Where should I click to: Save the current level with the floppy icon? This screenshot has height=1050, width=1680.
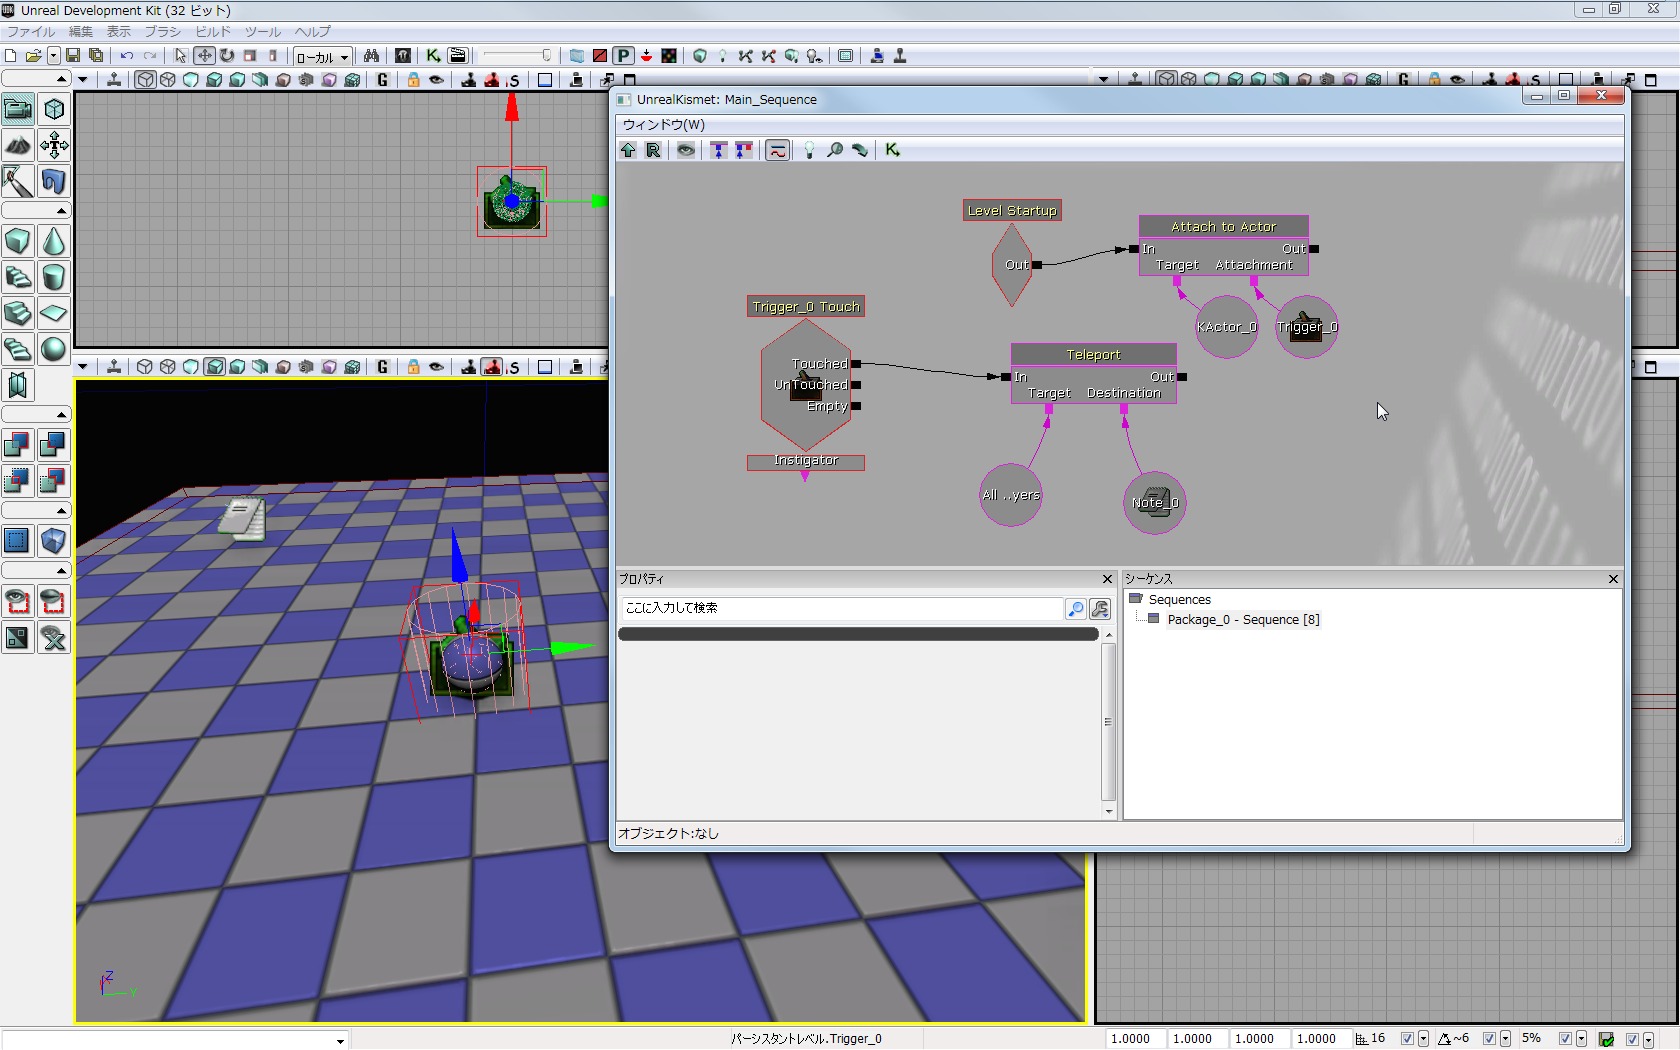coord(73,56)
